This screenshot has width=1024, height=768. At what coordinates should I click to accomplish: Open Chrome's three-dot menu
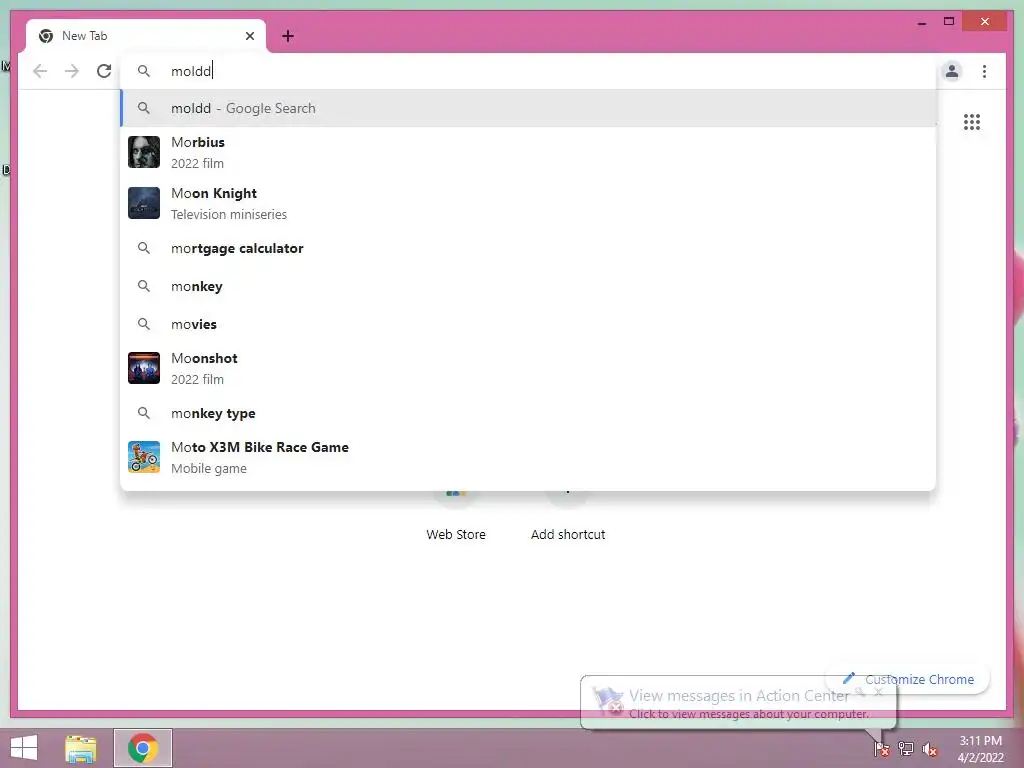[x=984, y=71]
